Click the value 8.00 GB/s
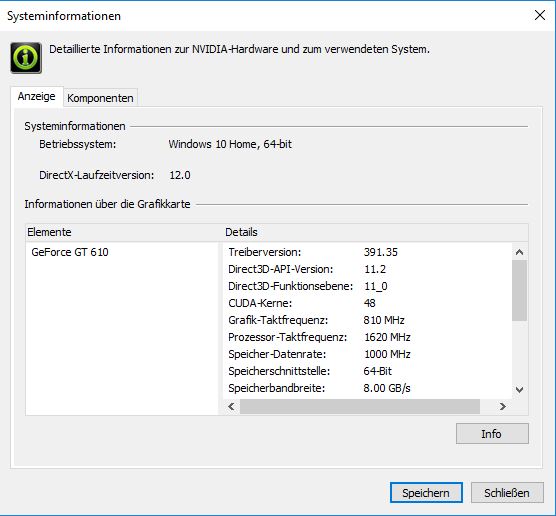This screenshot has width=556, height=516. tap(387, 388)
